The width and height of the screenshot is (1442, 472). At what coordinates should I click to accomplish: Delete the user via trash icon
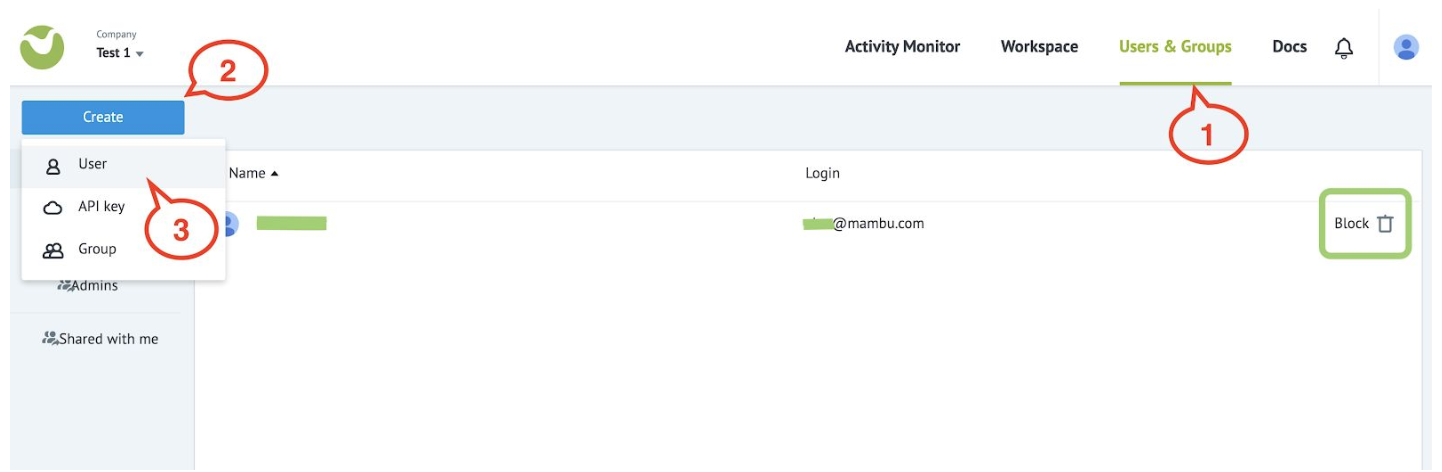click(1385, 224)
